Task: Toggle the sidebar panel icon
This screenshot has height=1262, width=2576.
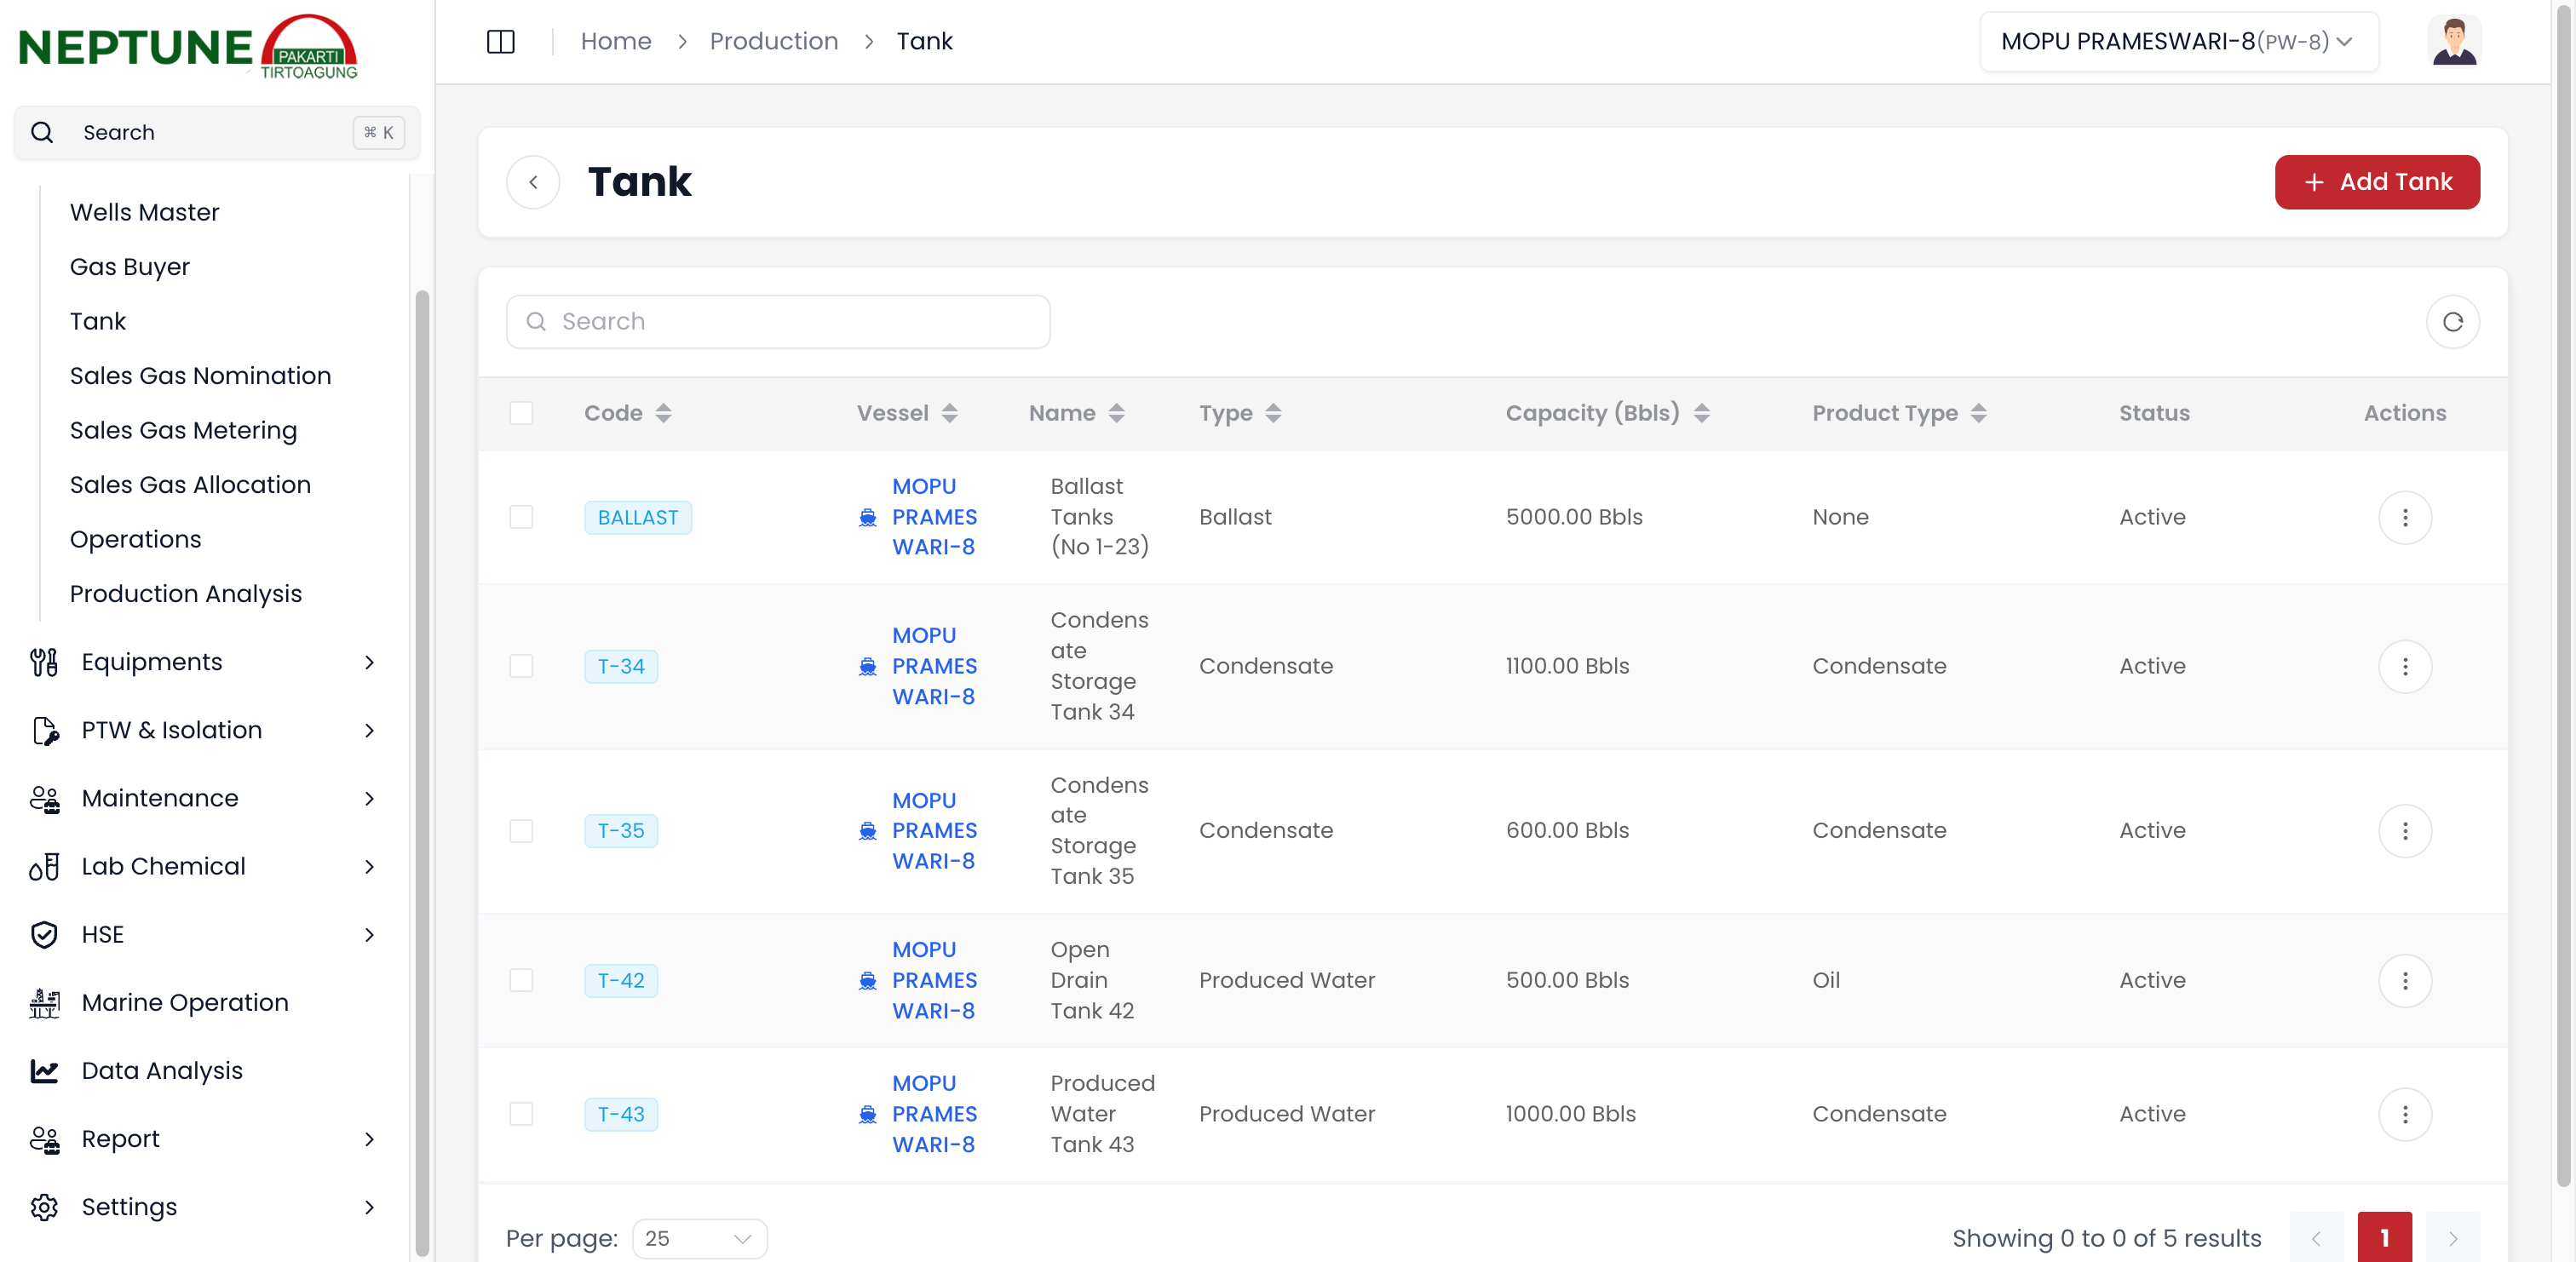Action: (x=500, y=41)
